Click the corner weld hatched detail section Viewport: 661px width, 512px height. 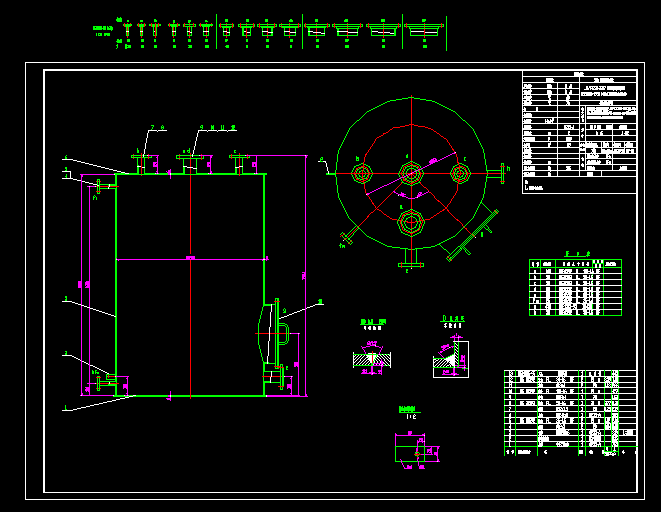coord(451,359)
